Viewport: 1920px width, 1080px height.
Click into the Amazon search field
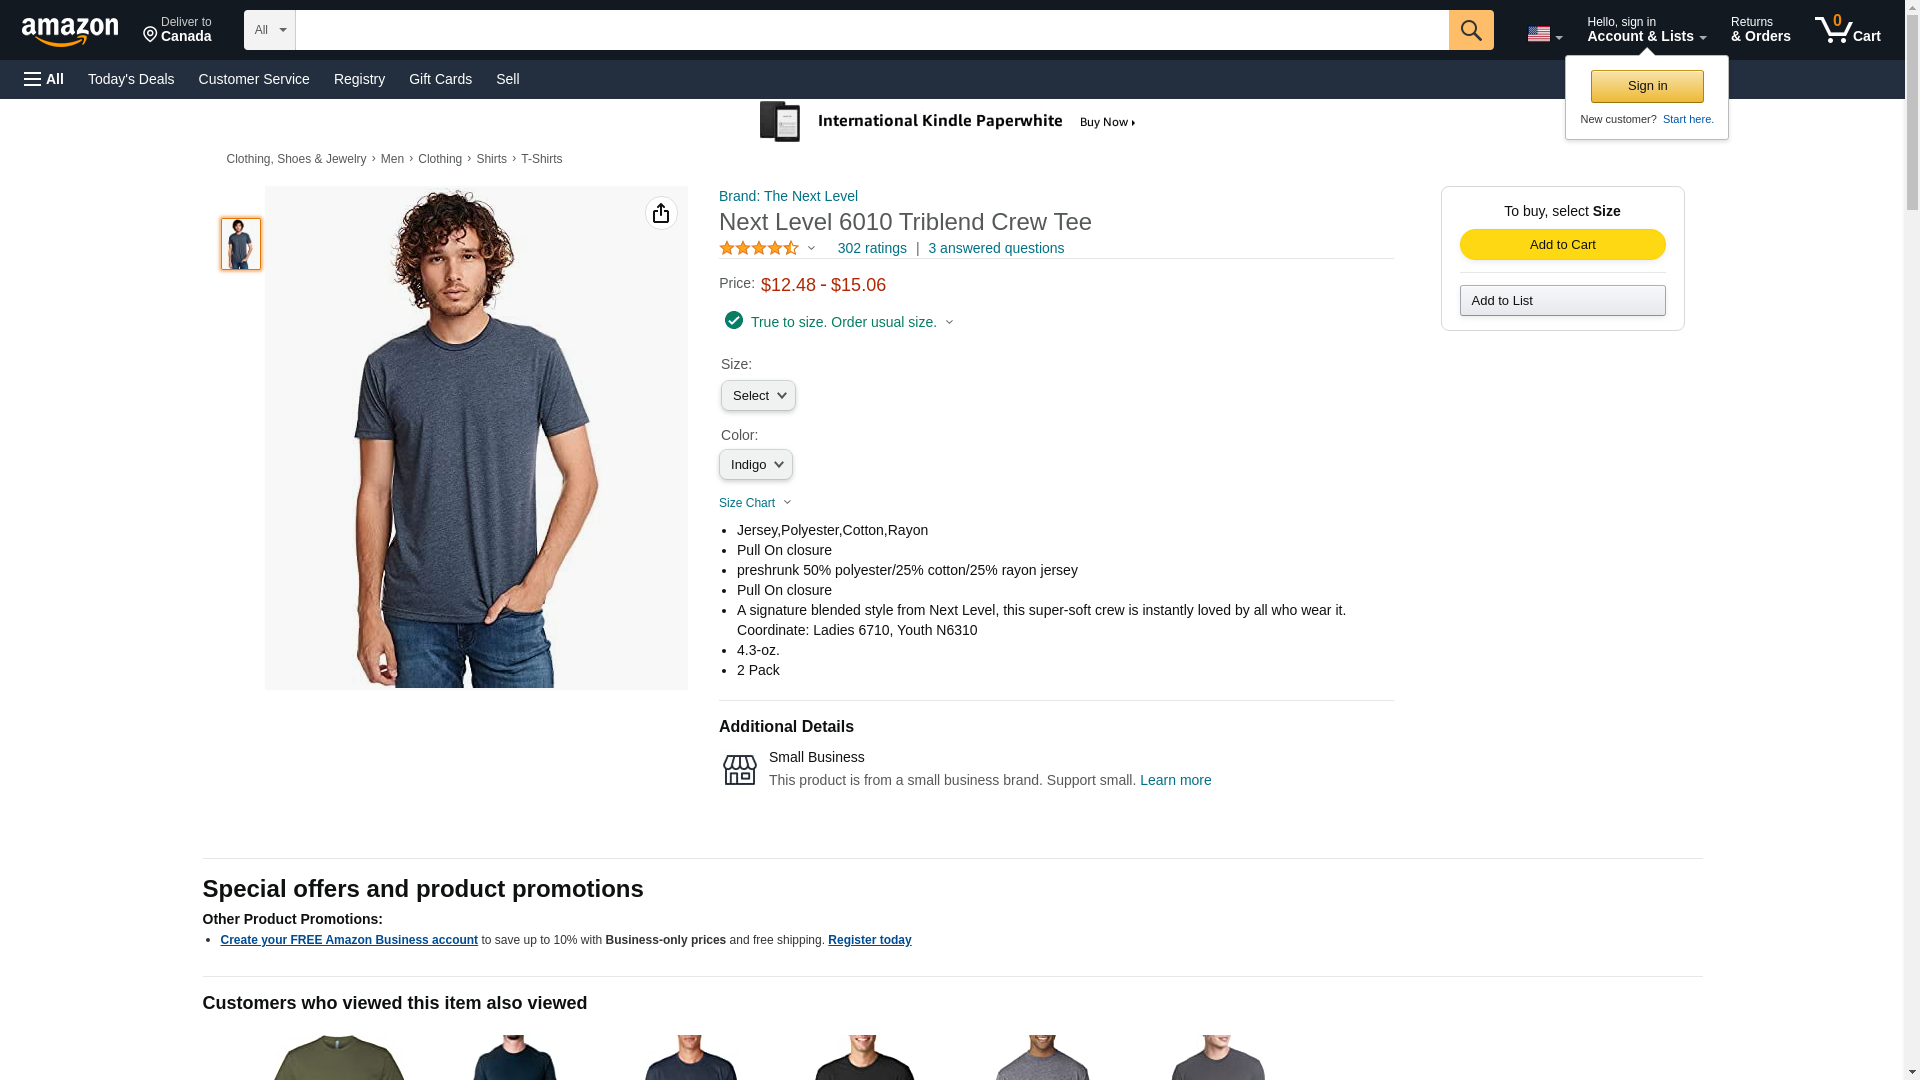point(871,30)
